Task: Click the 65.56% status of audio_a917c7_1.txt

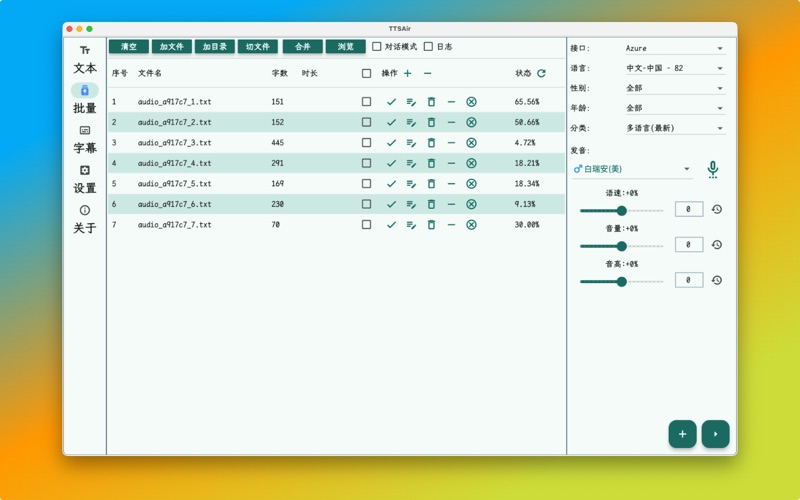Action: tap(527, 102)
